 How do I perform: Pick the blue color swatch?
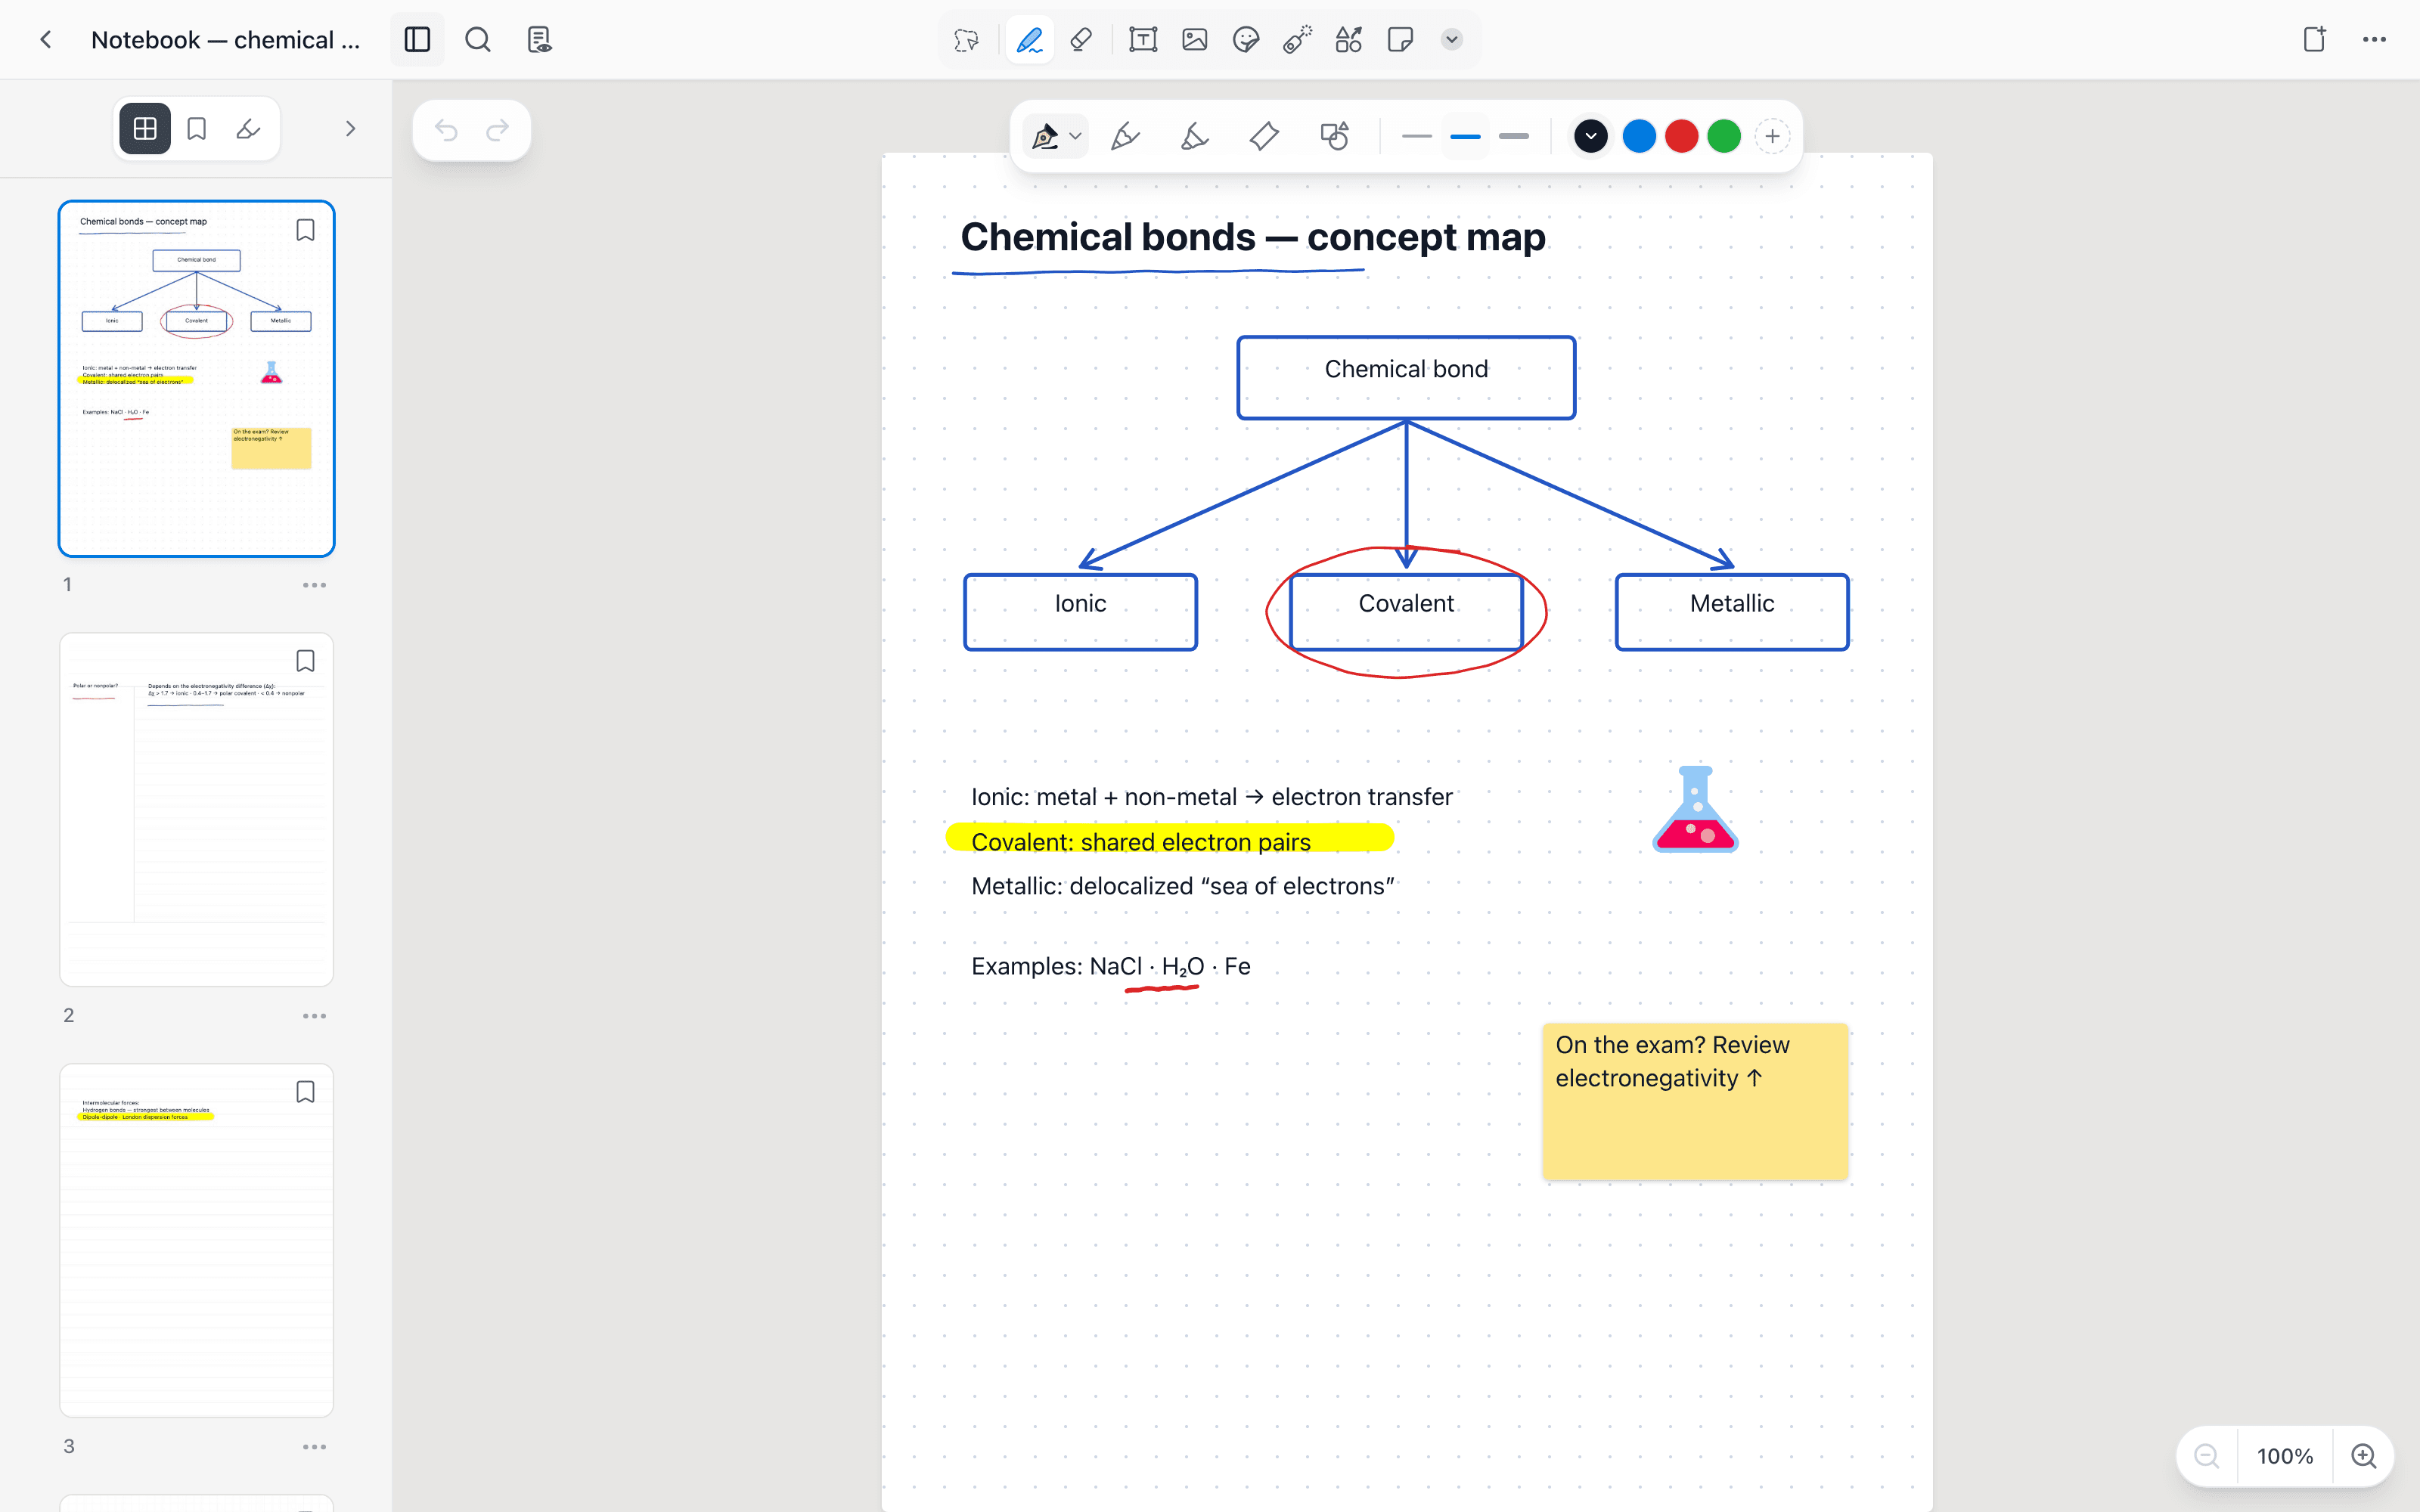(1639, 136)
